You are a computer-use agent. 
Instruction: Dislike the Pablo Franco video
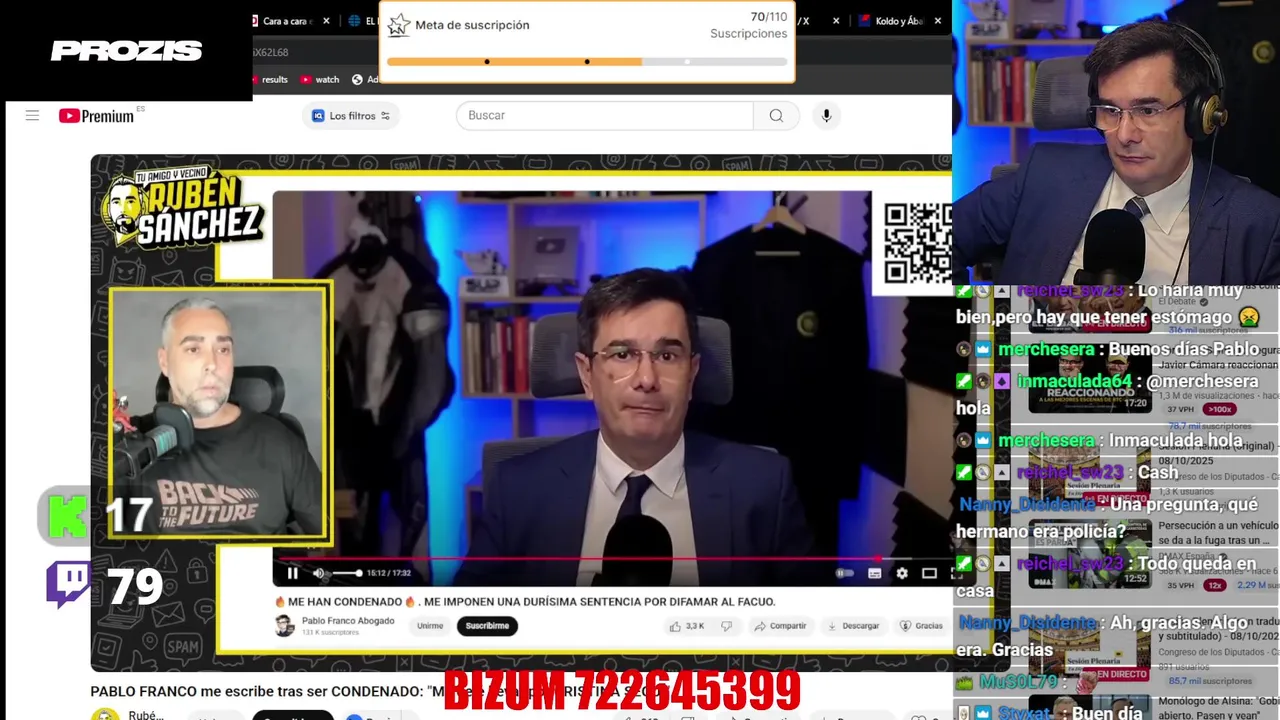727,626
